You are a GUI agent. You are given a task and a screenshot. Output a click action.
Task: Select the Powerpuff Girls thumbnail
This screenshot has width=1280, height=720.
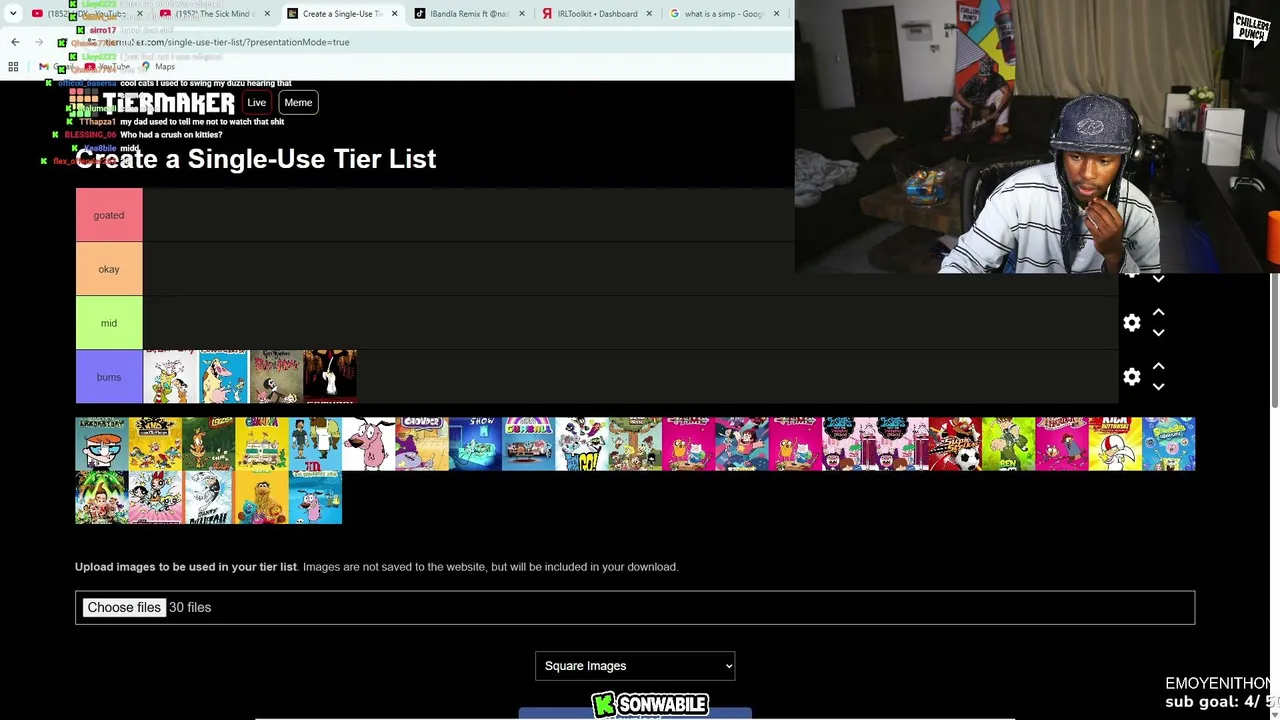(155, 497)
